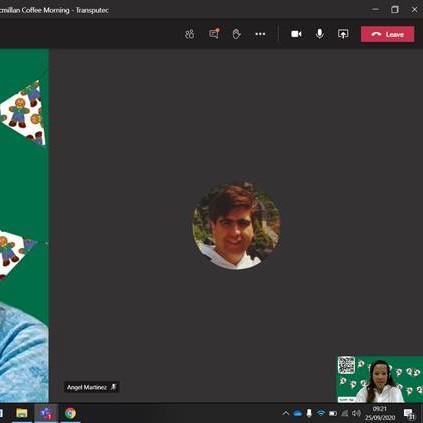
Task: Open the volume speaker control
Action: click(356, 413)
